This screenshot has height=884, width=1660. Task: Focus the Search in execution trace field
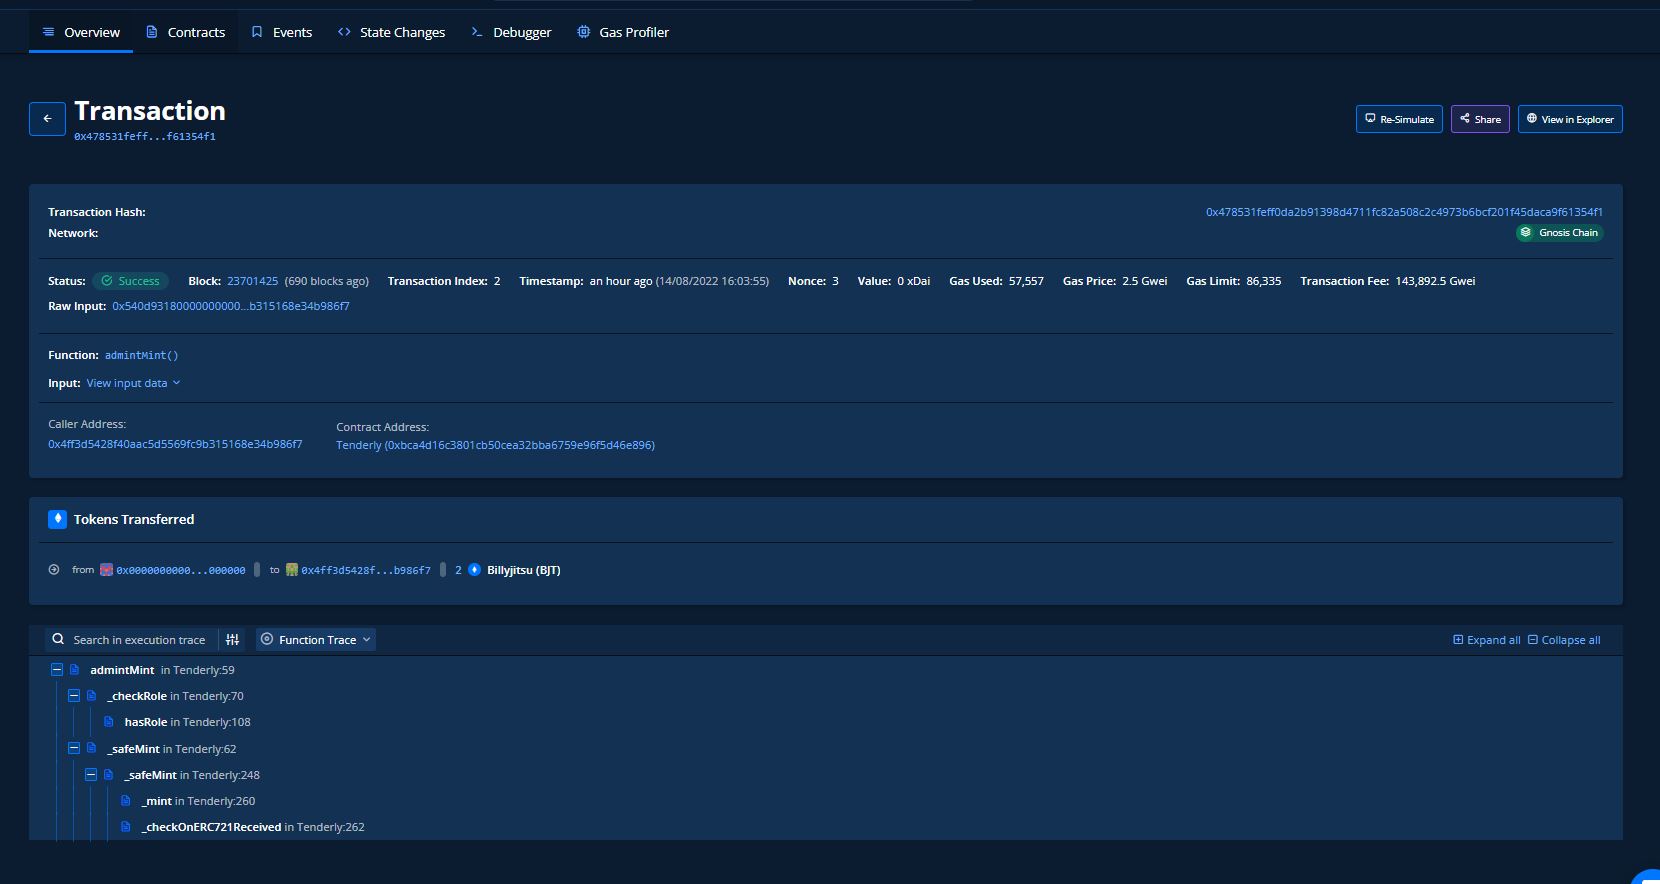click(x=139, y=640)
